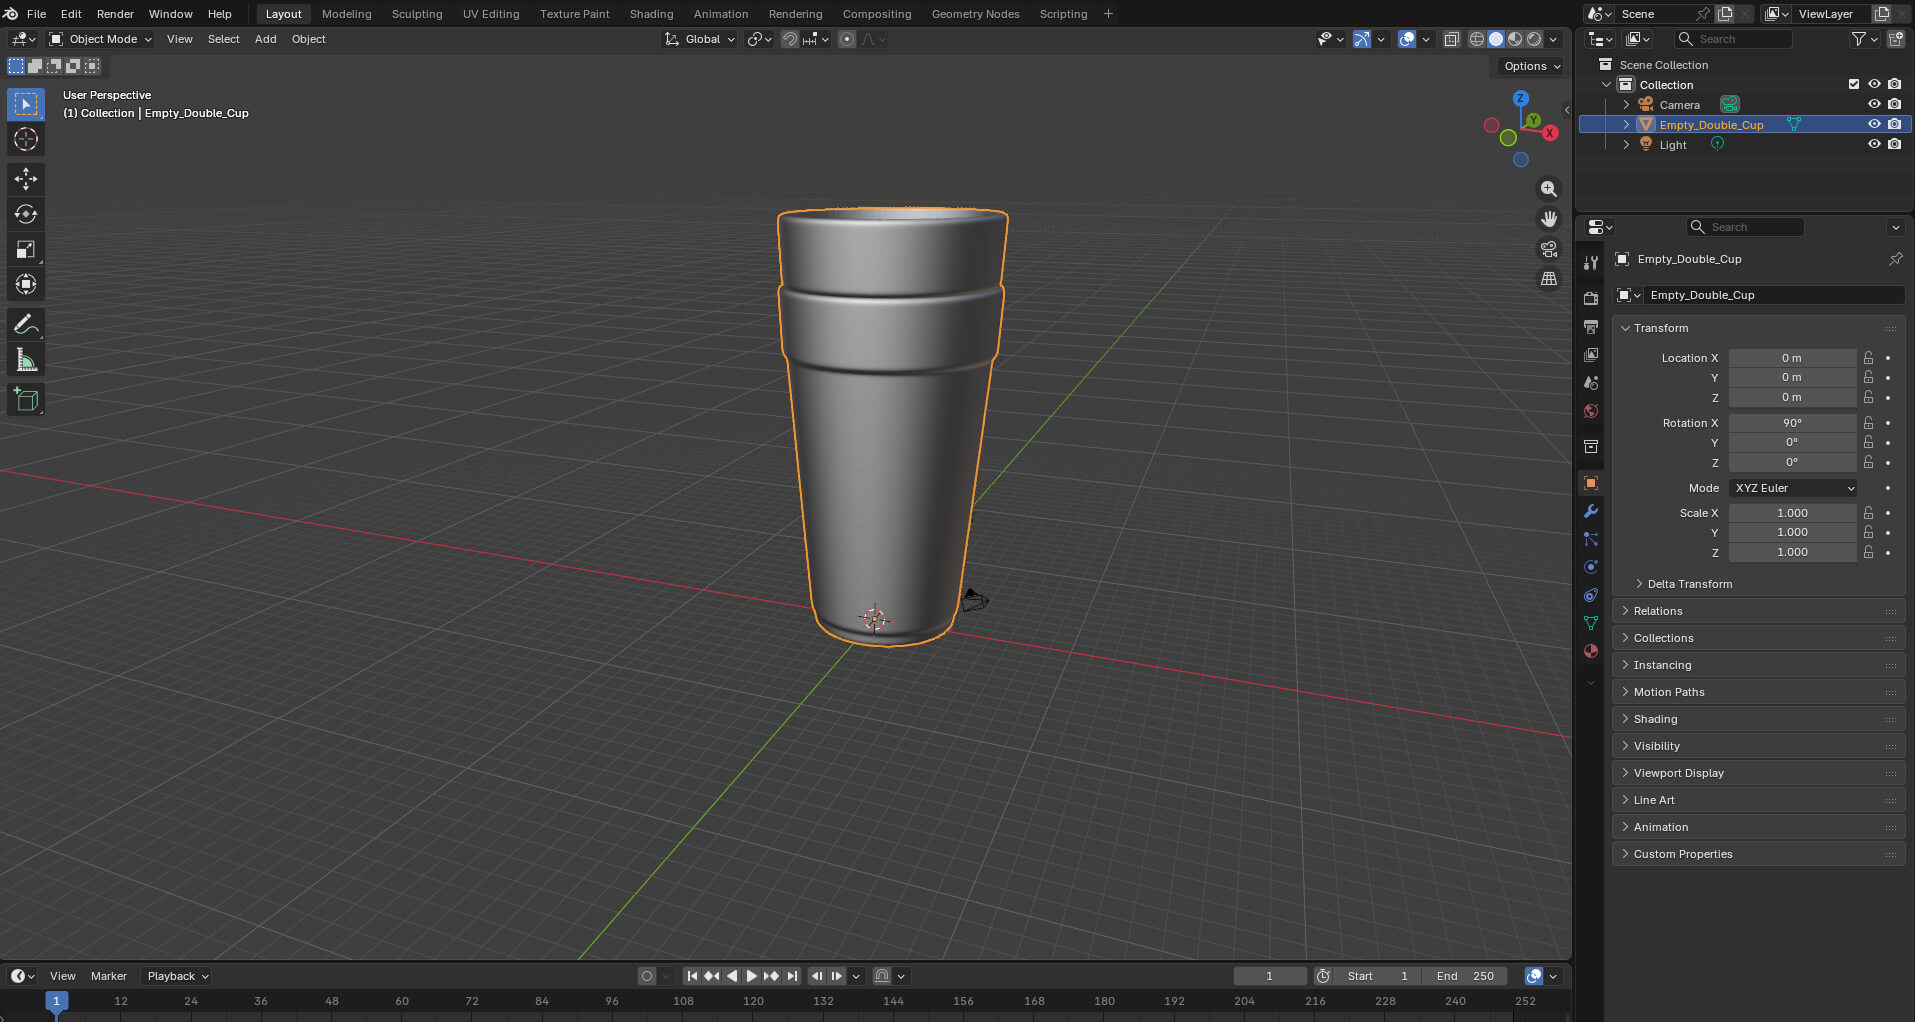Toggle the camera view icon
This screenshot has height=1022, width=1915.
1549,249
